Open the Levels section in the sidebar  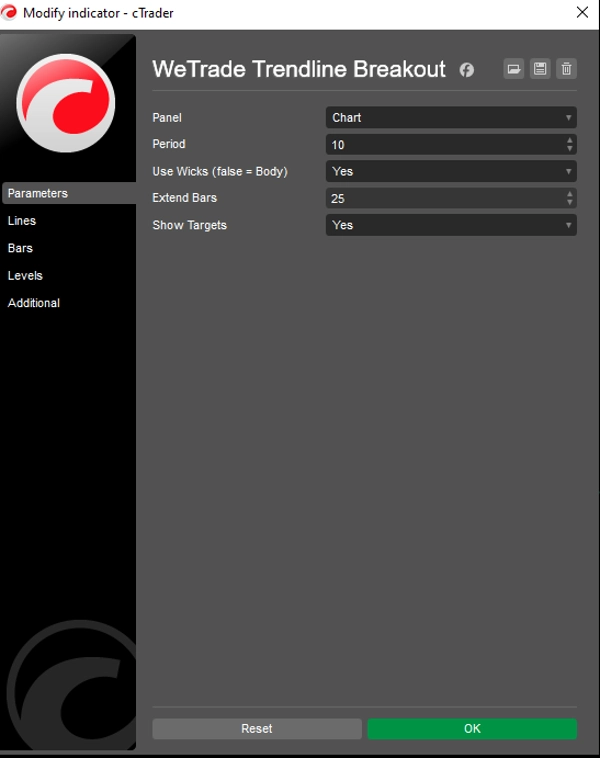[25, 276]
